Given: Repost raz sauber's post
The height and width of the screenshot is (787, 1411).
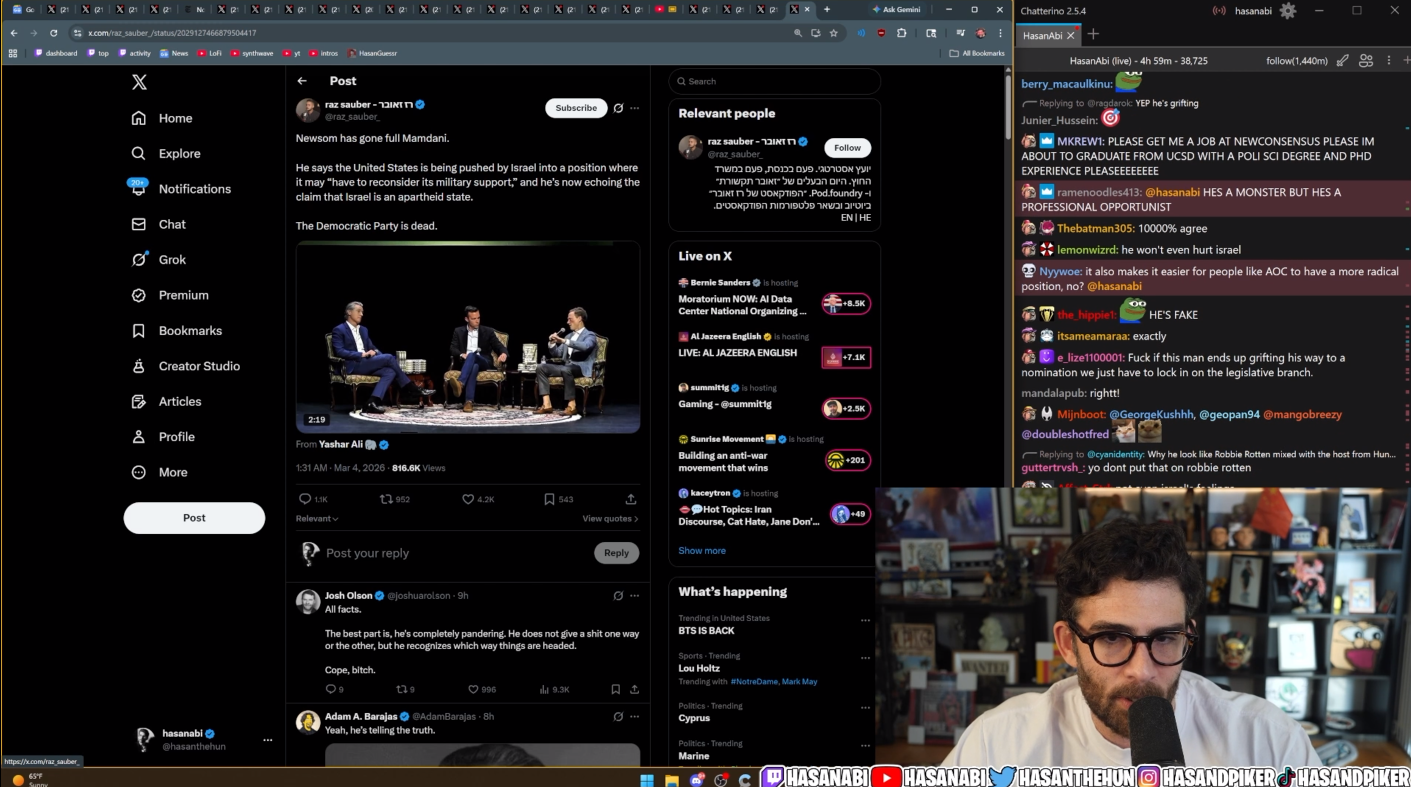Looking at the screenshot, I should pos(386,499).
